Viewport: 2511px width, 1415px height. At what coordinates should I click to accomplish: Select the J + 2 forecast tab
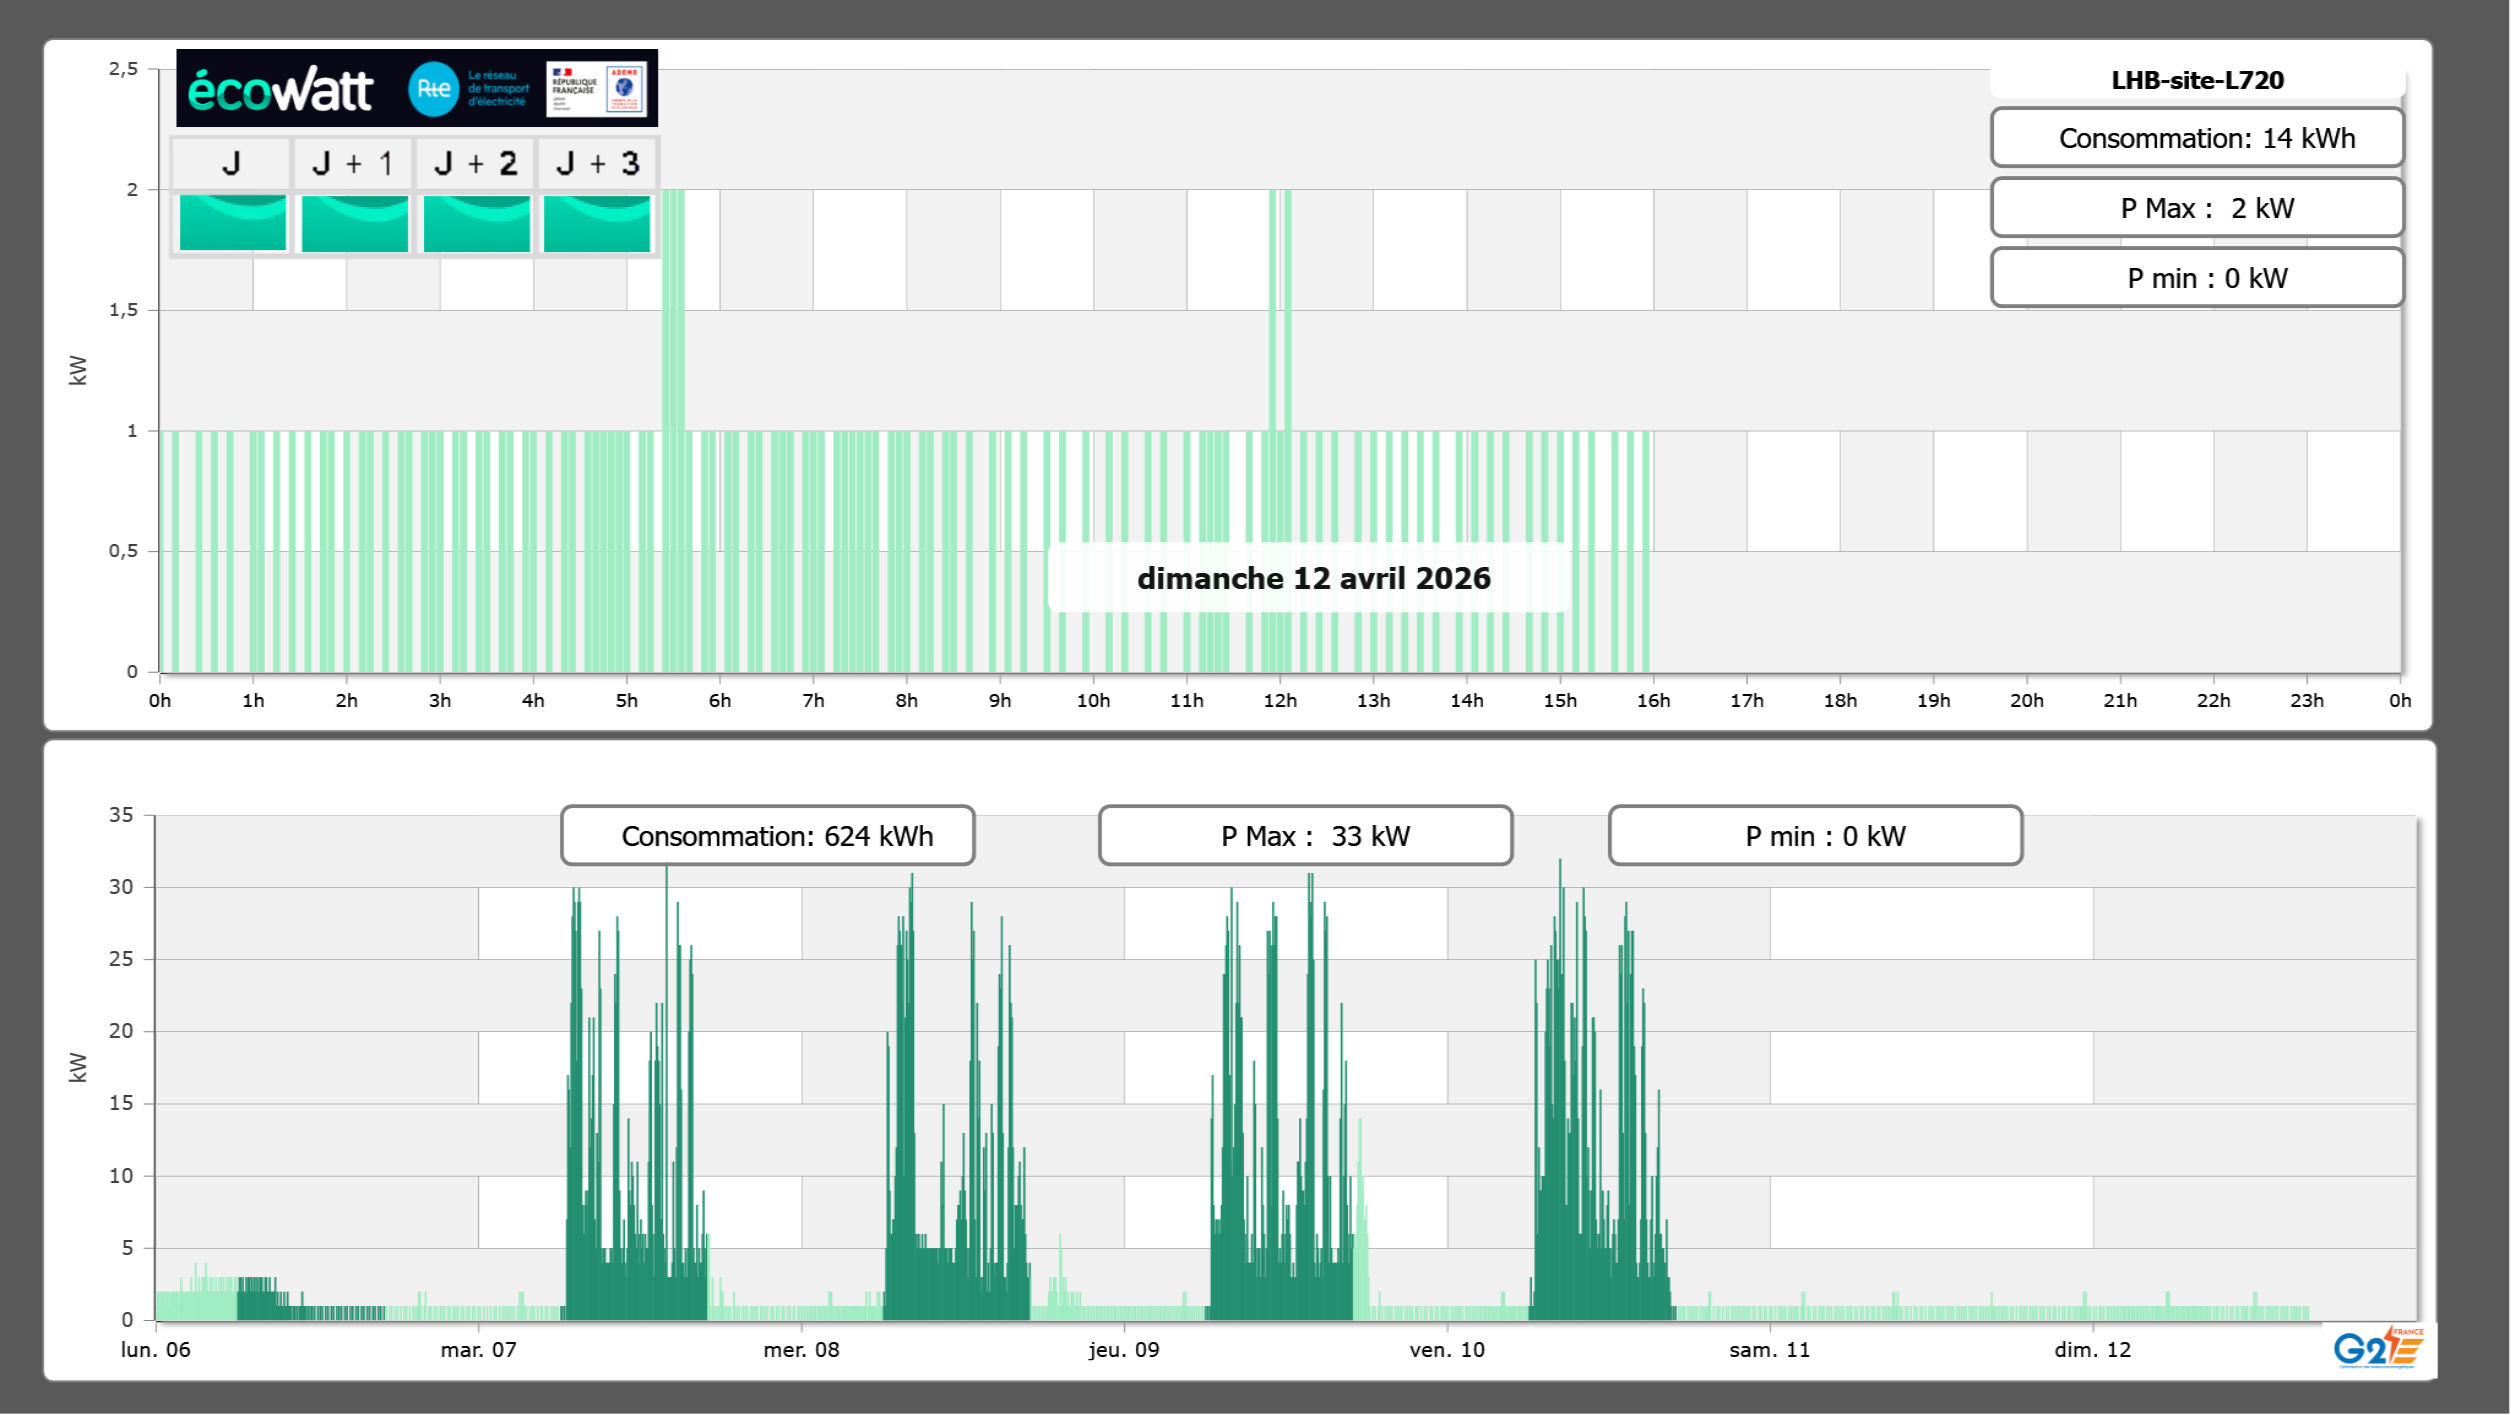pos(476,163)
